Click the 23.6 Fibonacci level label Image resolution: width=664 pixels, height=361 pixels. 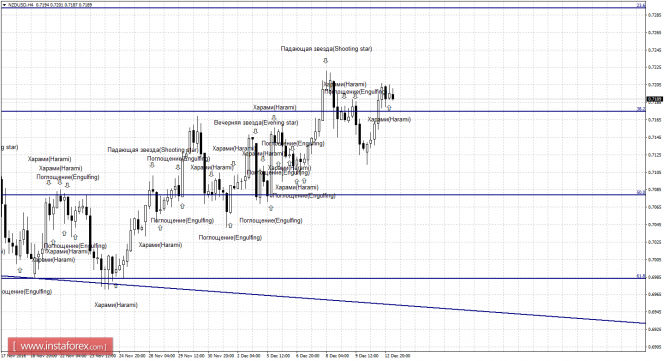641,6
